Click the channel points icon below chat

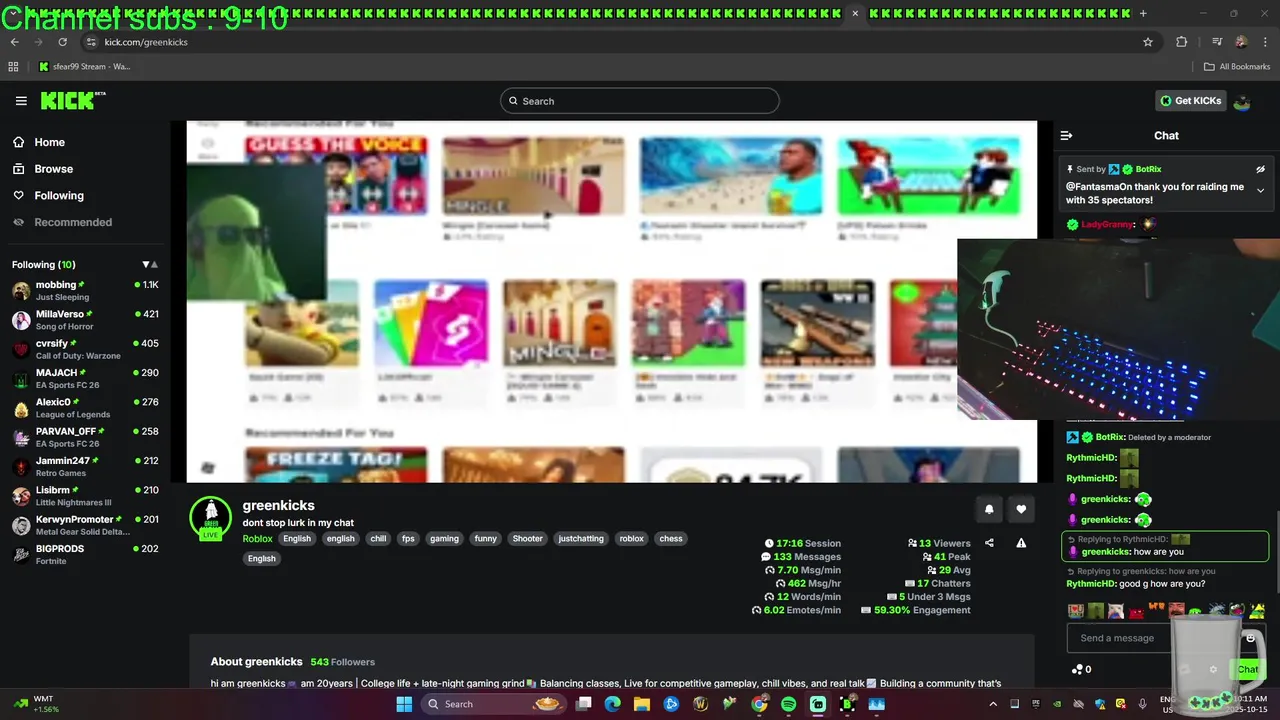[1077, 669]
